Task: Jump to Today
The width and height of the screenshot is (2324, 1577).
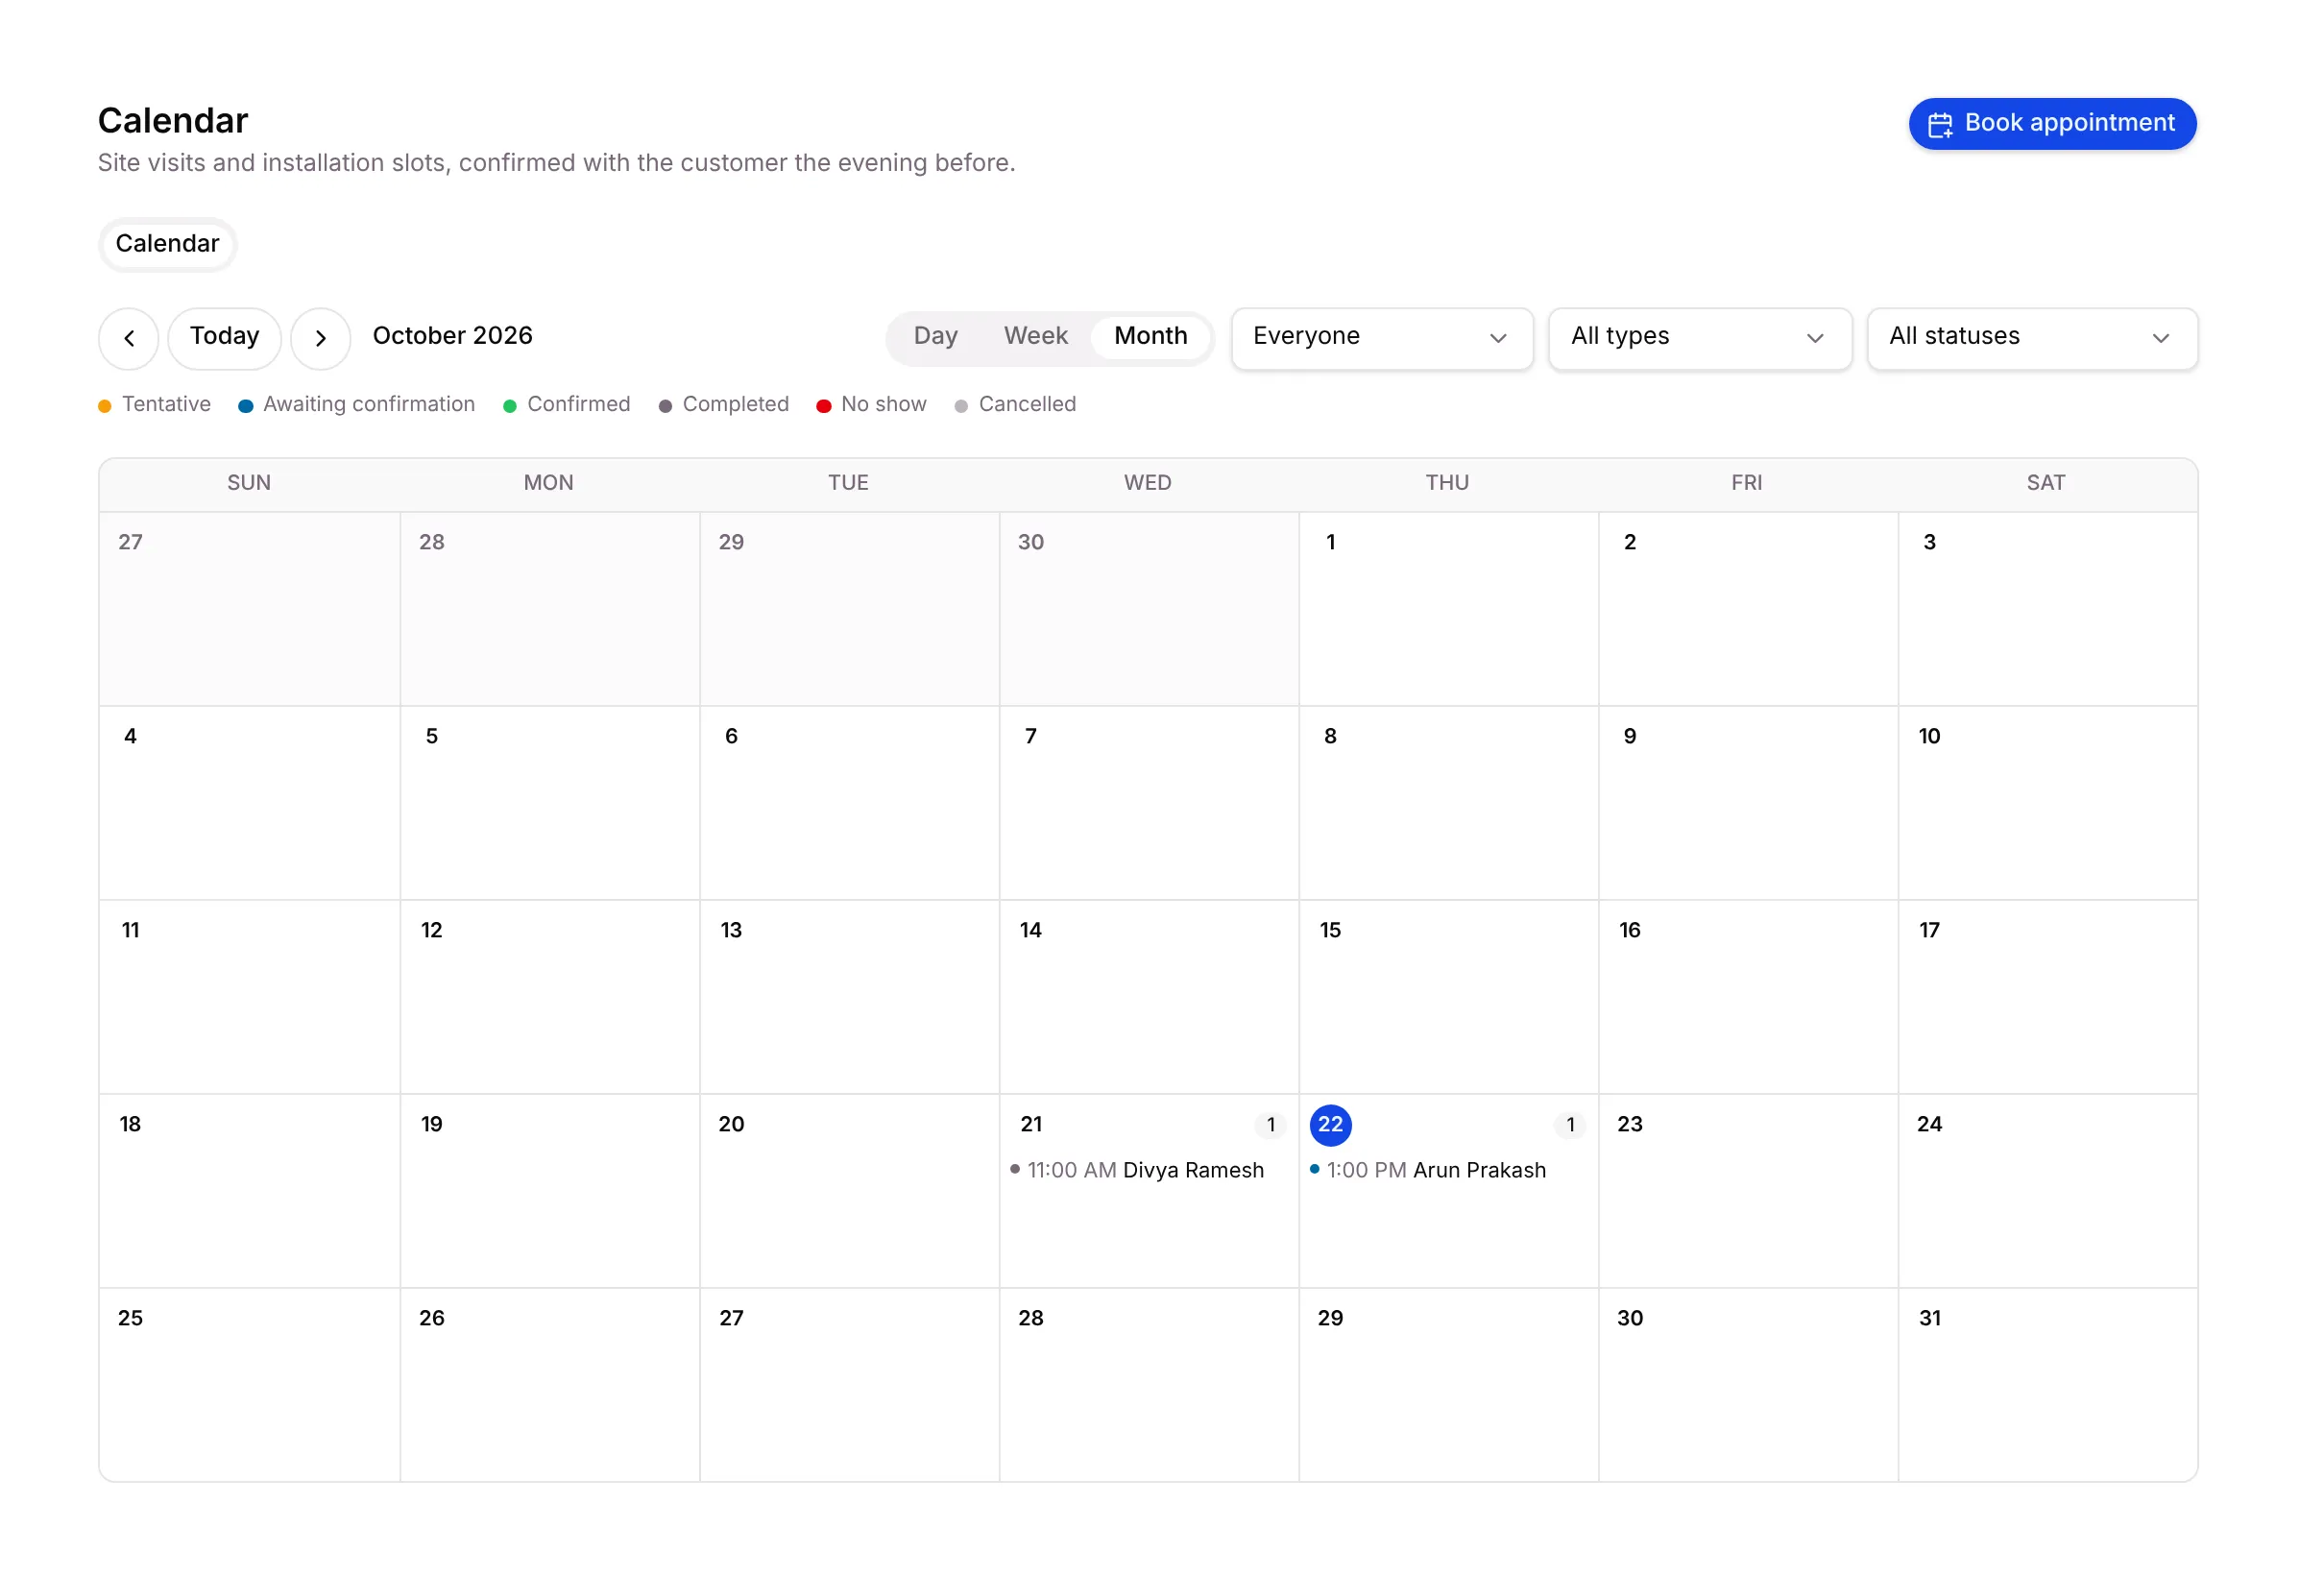Action: (x=225, y=339)
